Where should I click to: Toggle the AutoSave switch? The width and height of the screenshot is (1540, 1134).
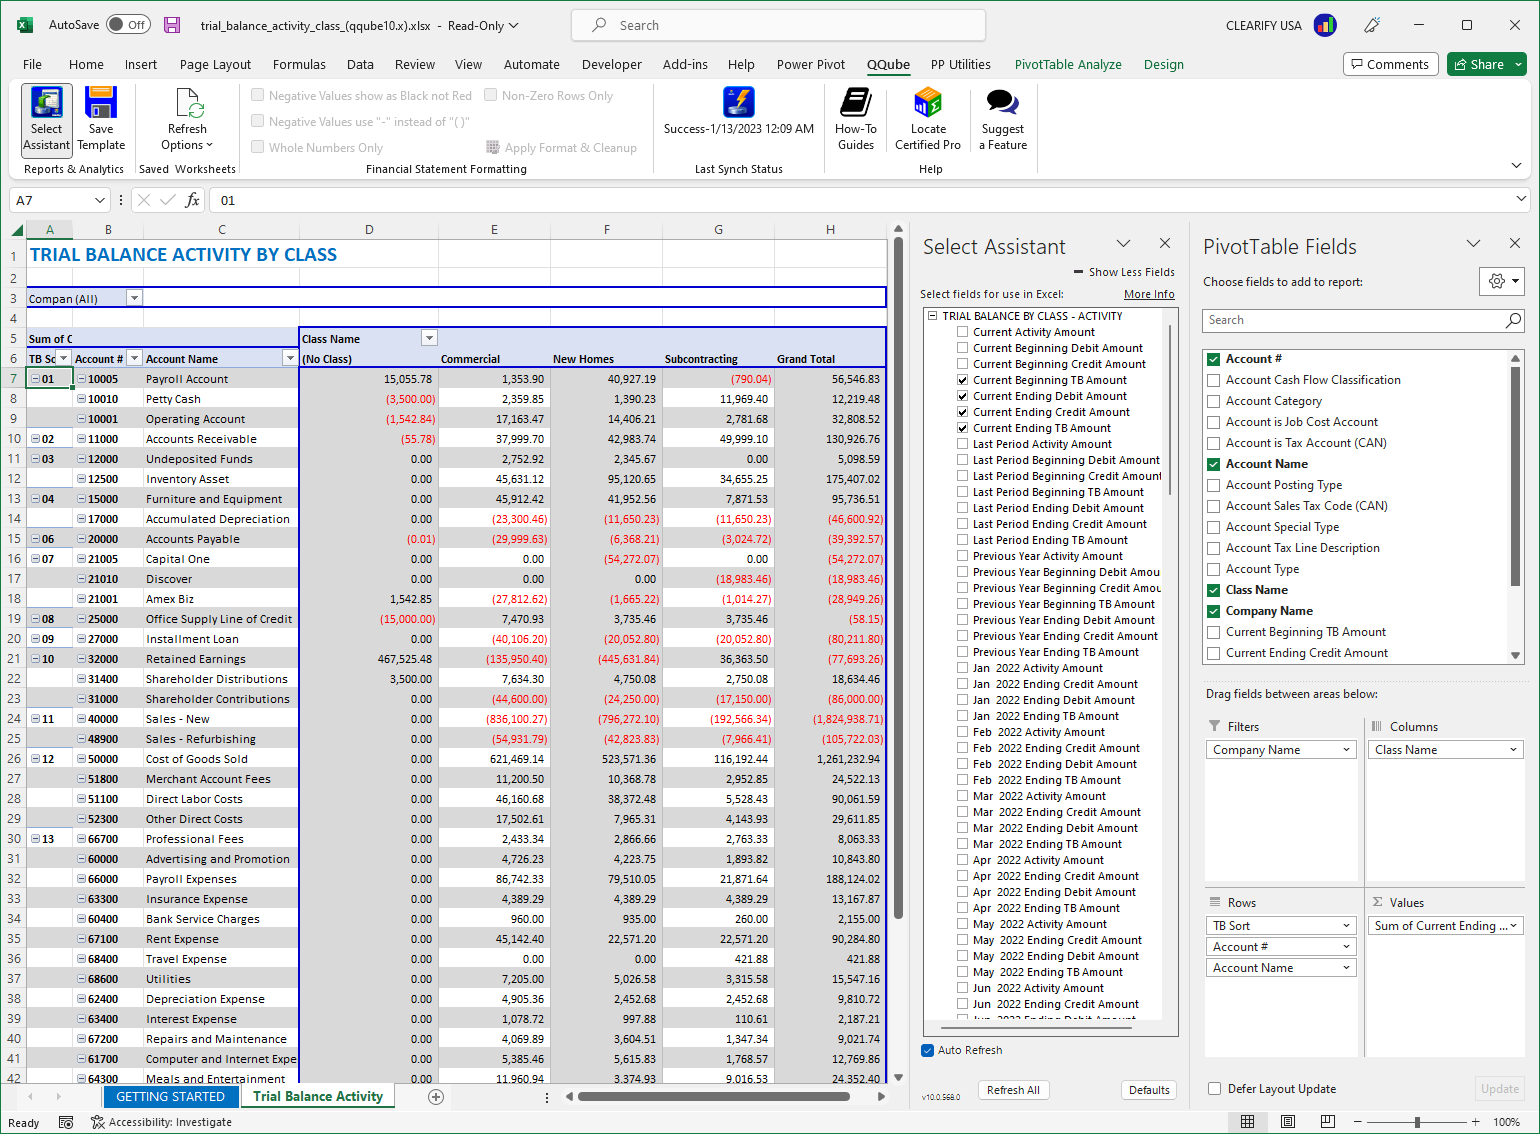pyautogui.click(x=129, y=25)
